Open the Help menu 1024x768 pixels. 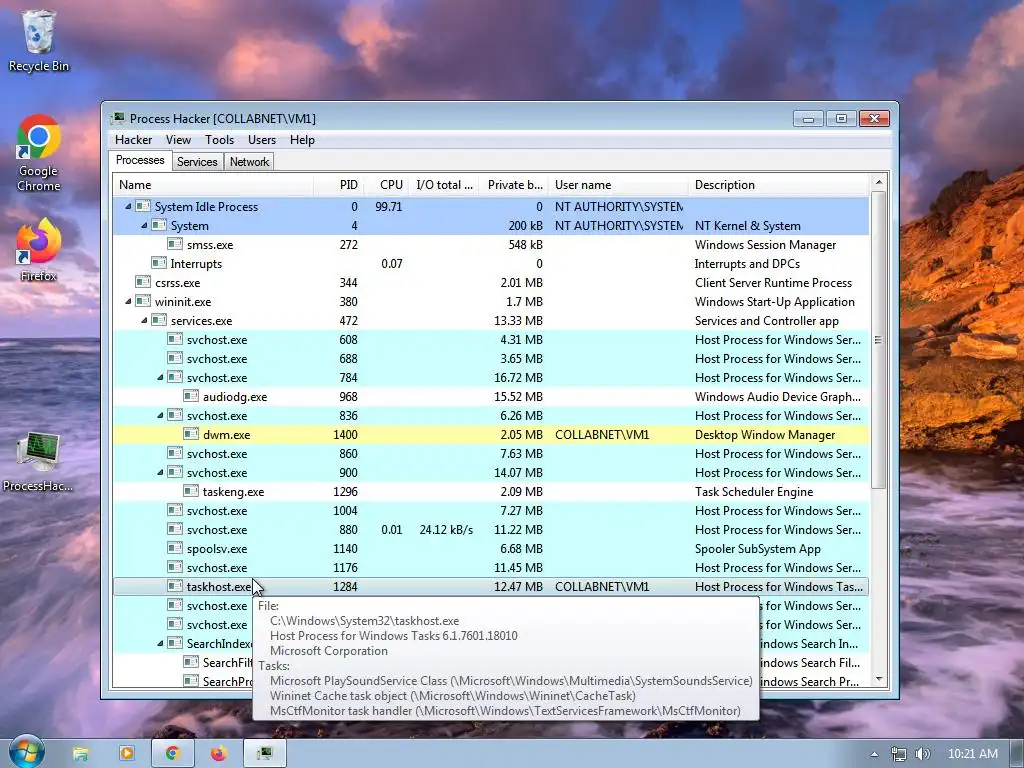[302, 140]
